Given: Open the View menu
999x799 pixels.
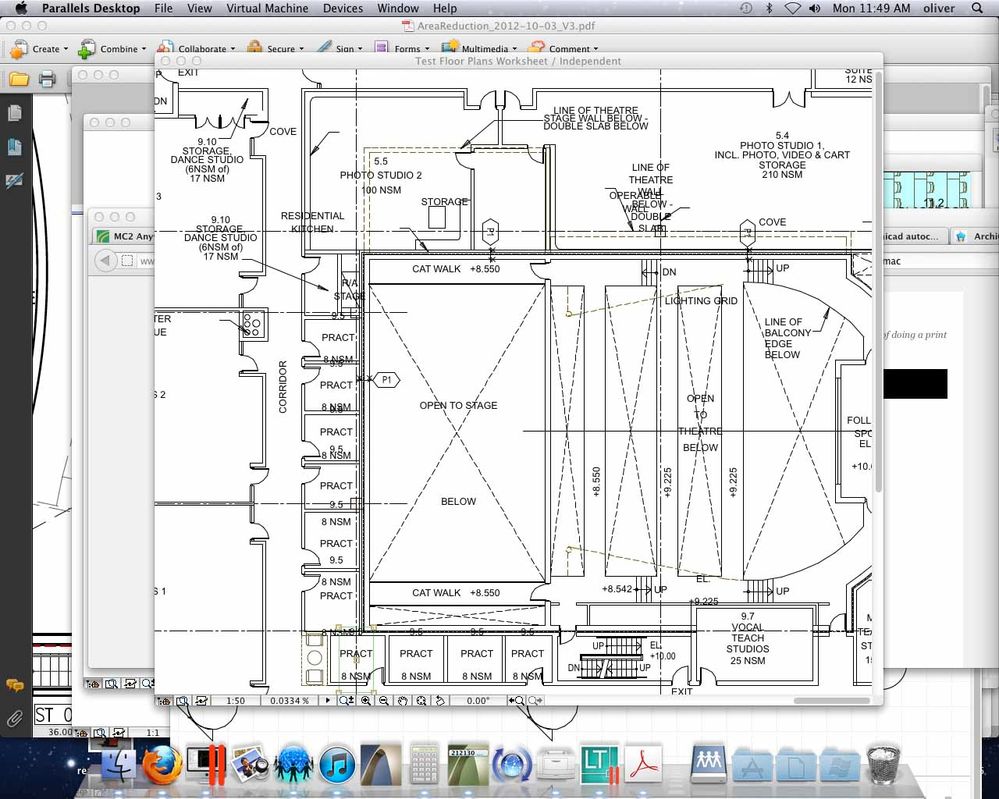Looking at the screenshot, I should click(x=199, y=8).
